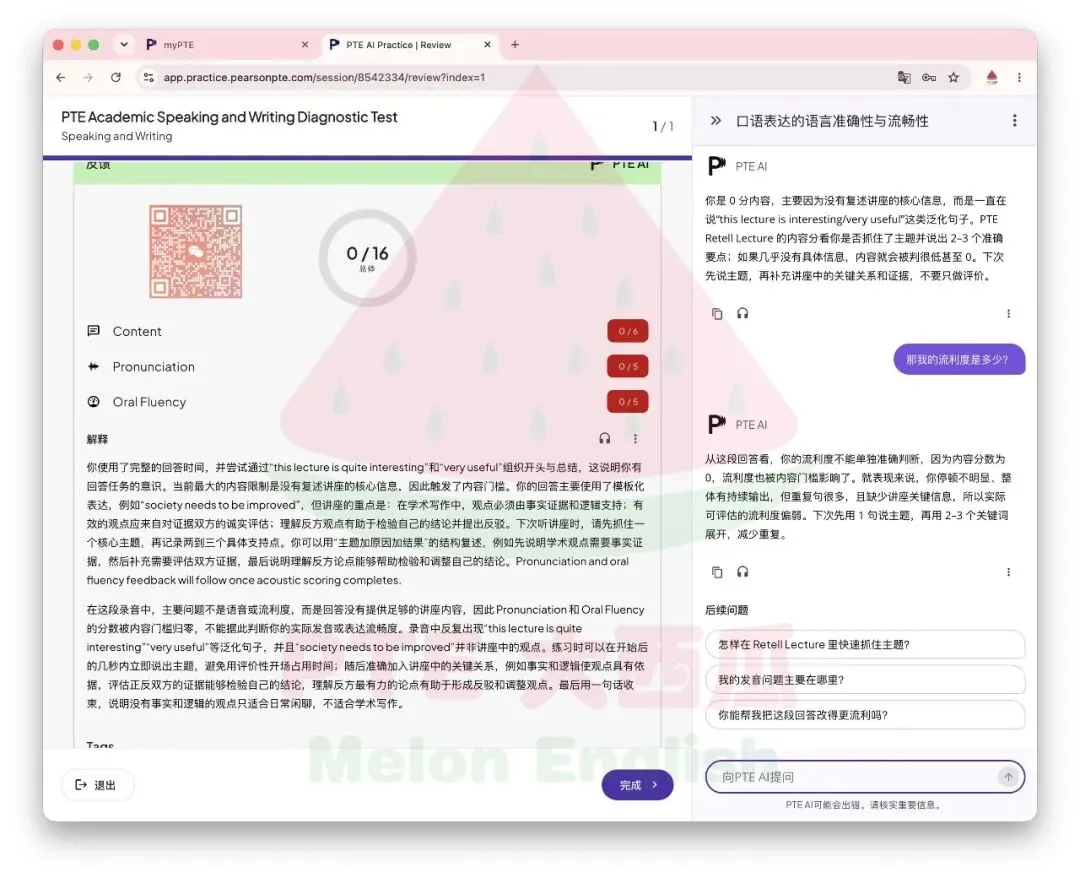This screenshot has height=878, width=1080.
Task: Reload the page with refresh icon
Action: (116, 78)
